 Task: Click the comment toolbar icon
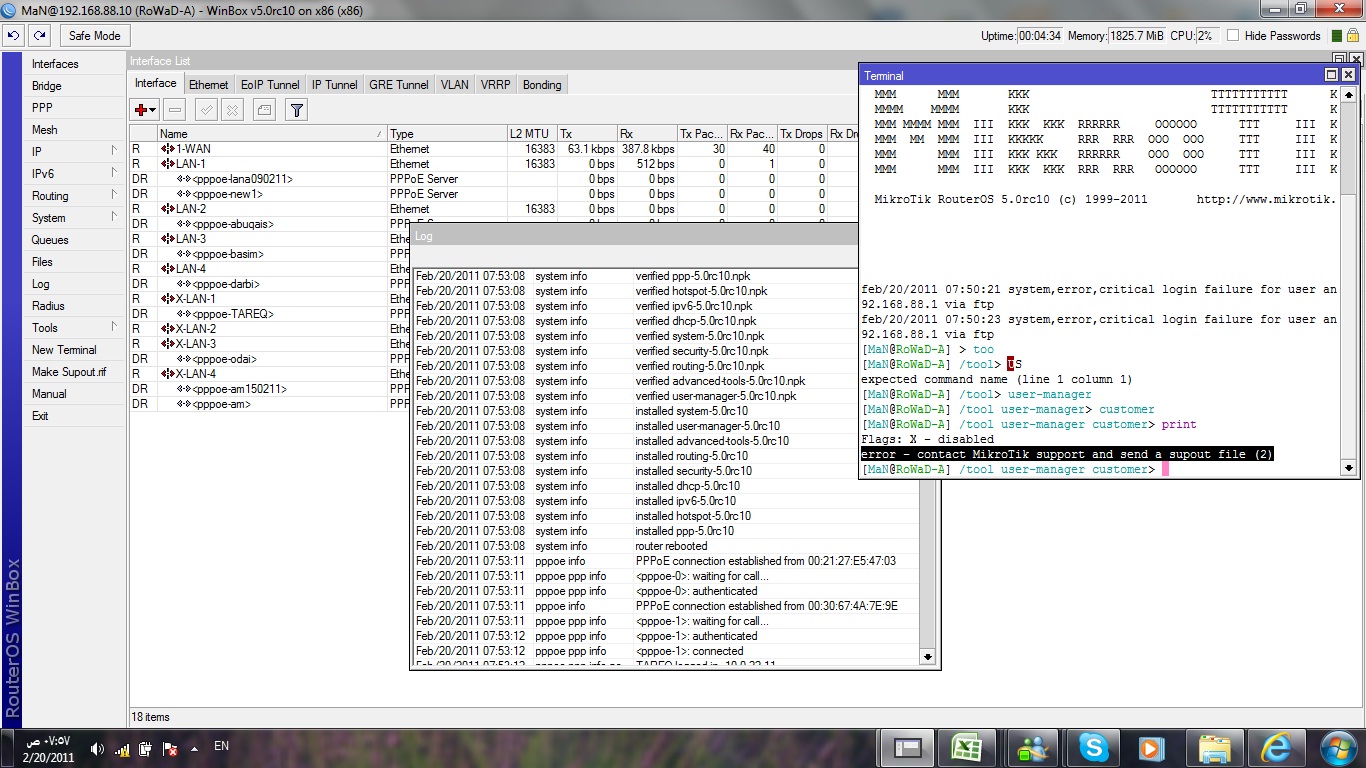[x=264, y=110]
